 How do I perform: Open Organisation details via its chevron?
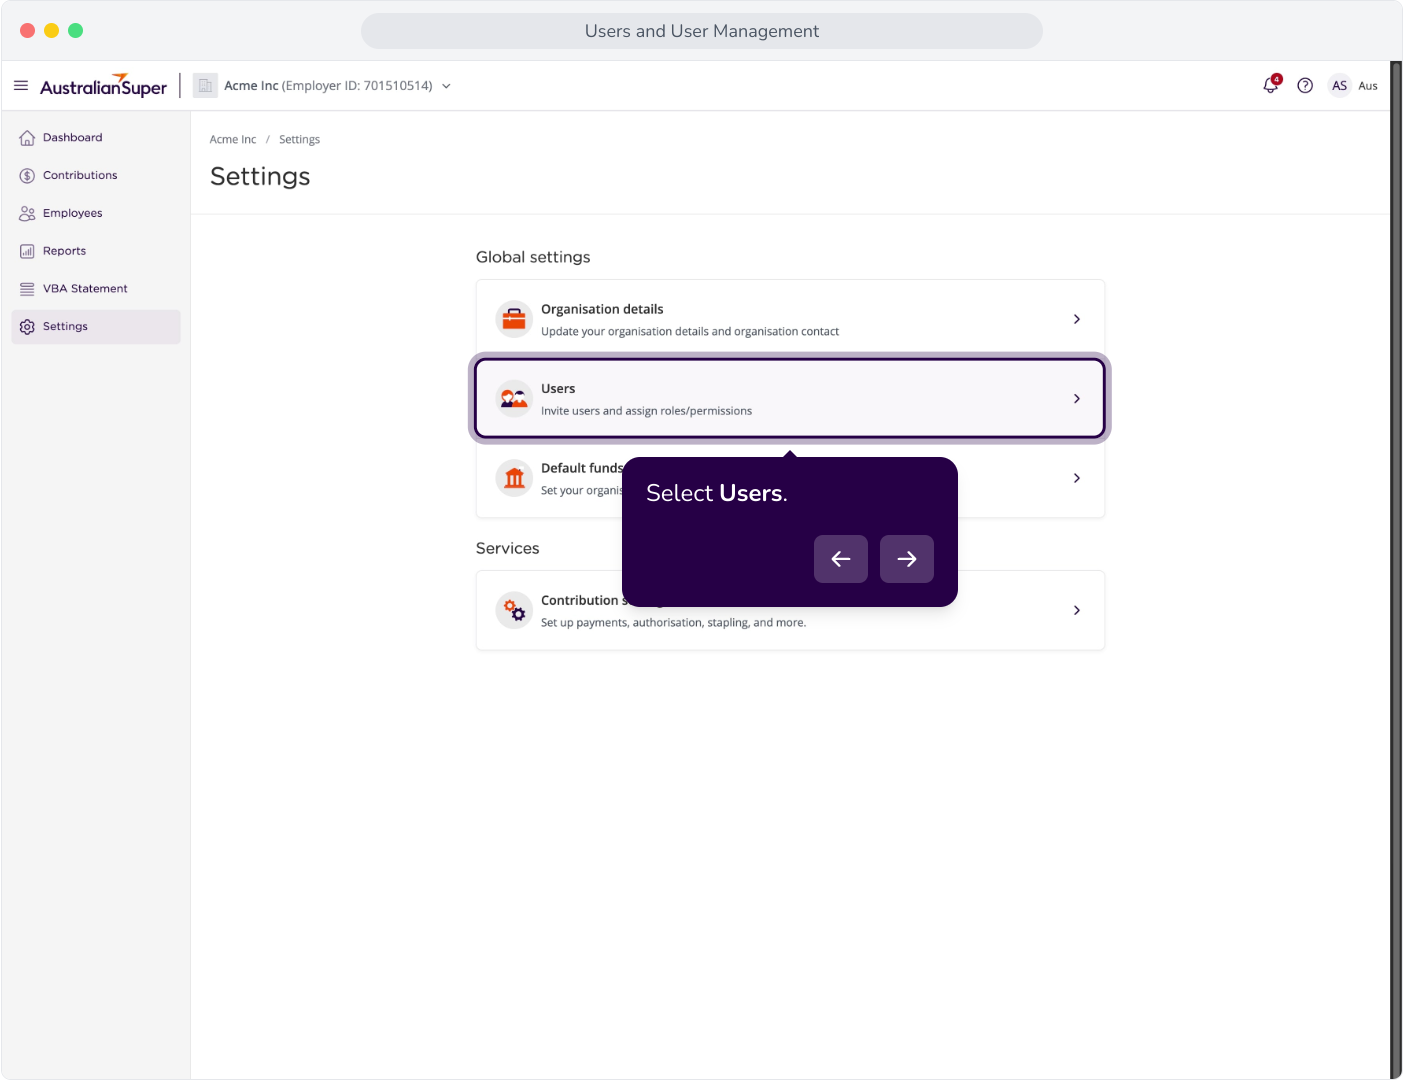click(1077, 319)
